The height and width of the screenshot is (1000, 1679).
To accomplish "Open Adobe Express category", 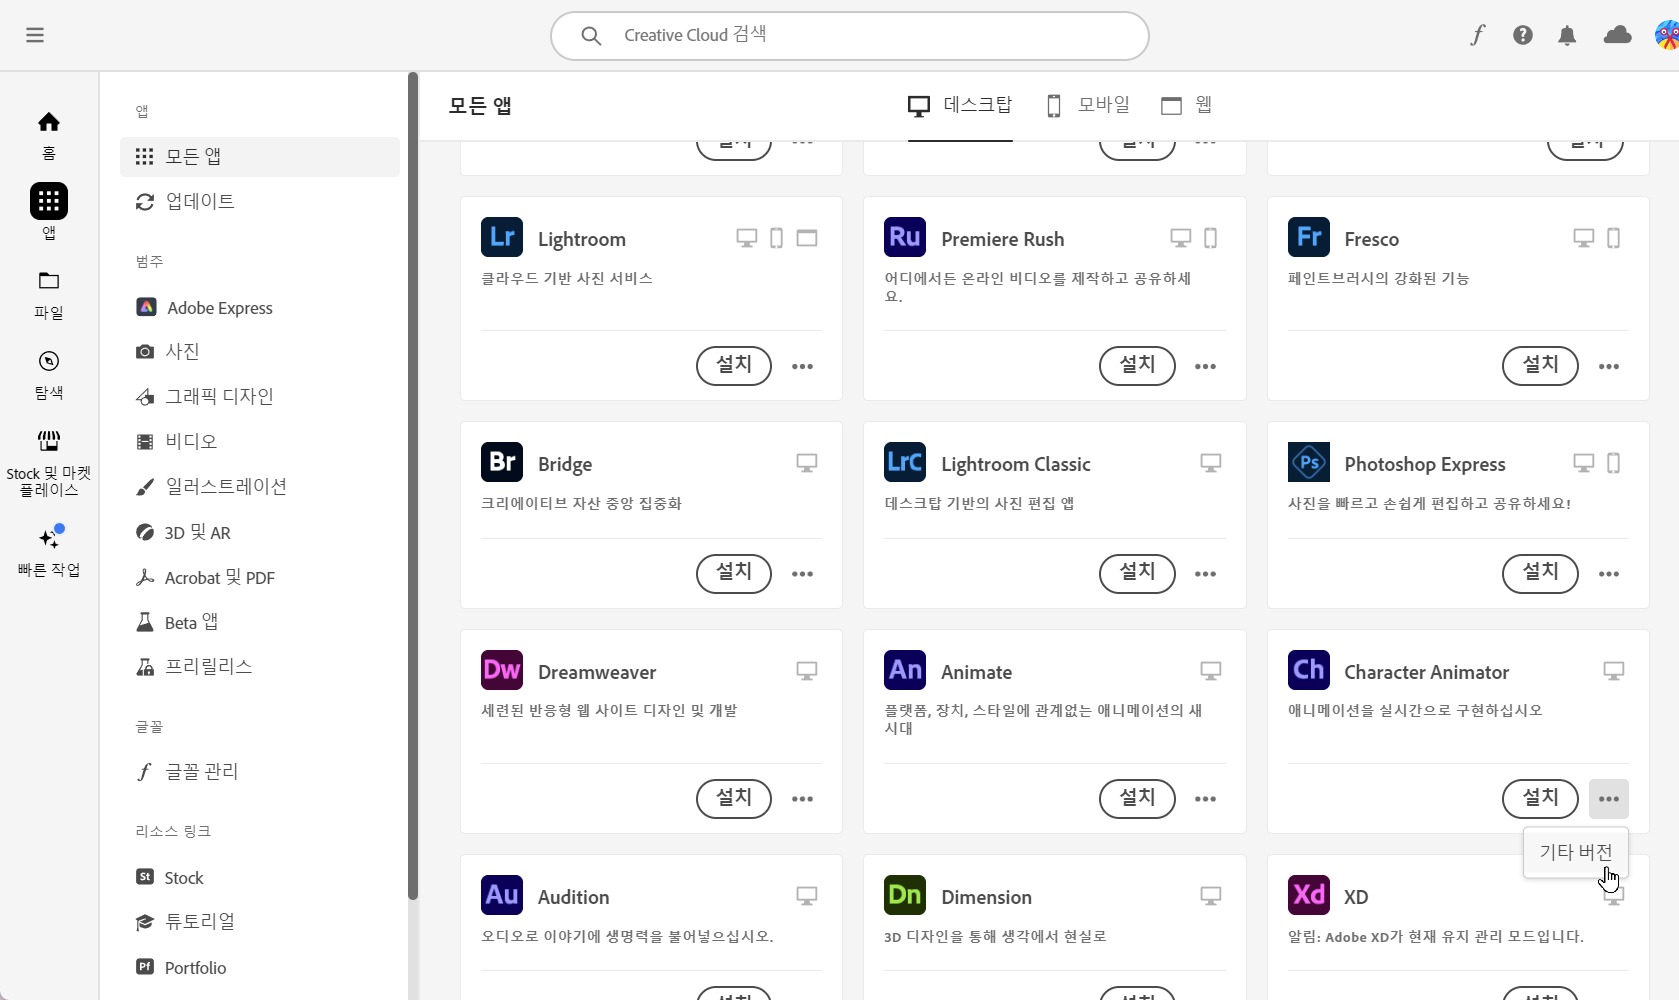I will (260, 308).
